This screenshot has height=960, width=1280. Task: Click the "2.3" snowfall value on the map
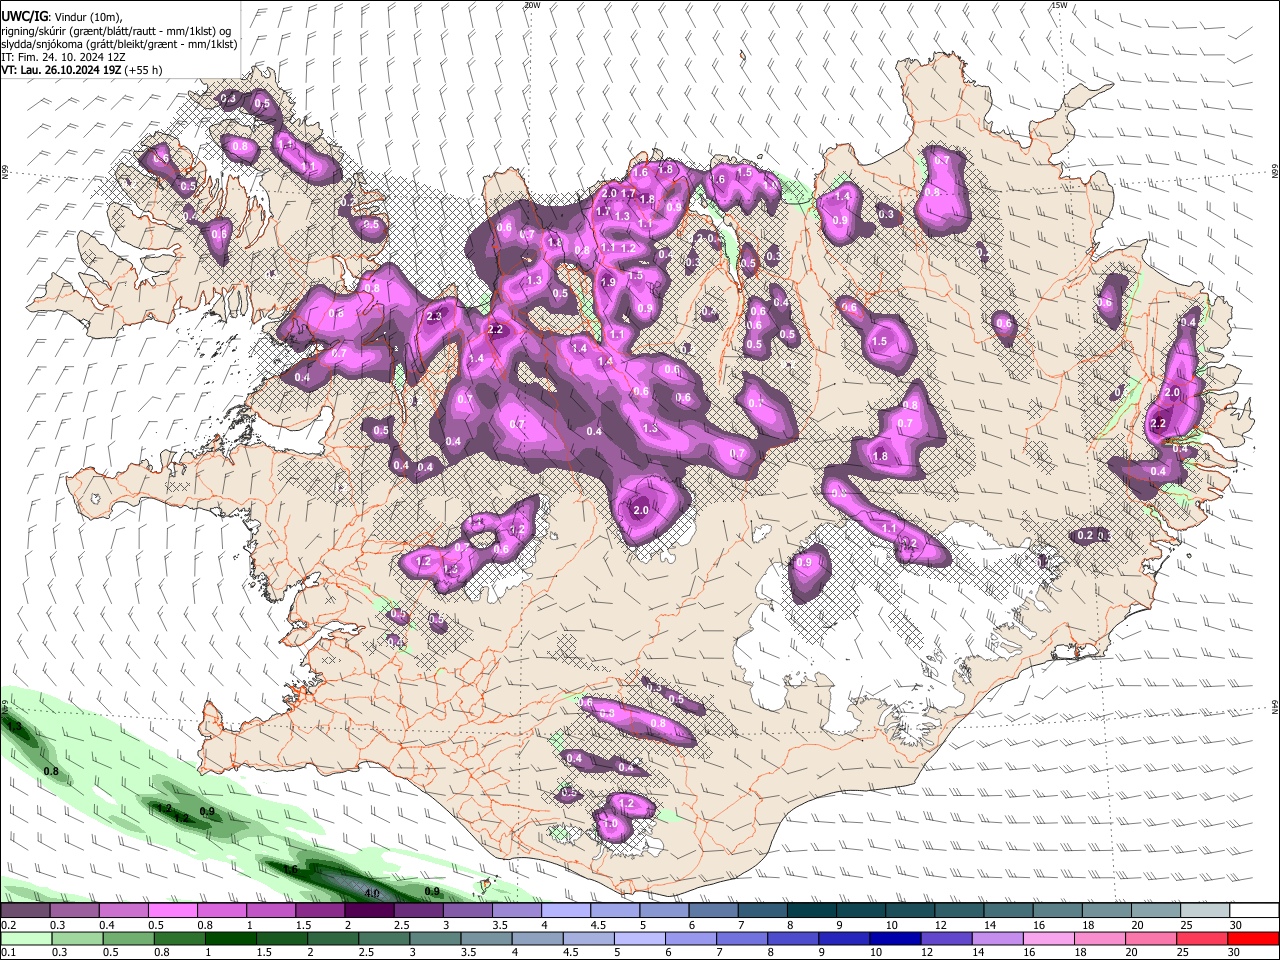pos(434,316)
